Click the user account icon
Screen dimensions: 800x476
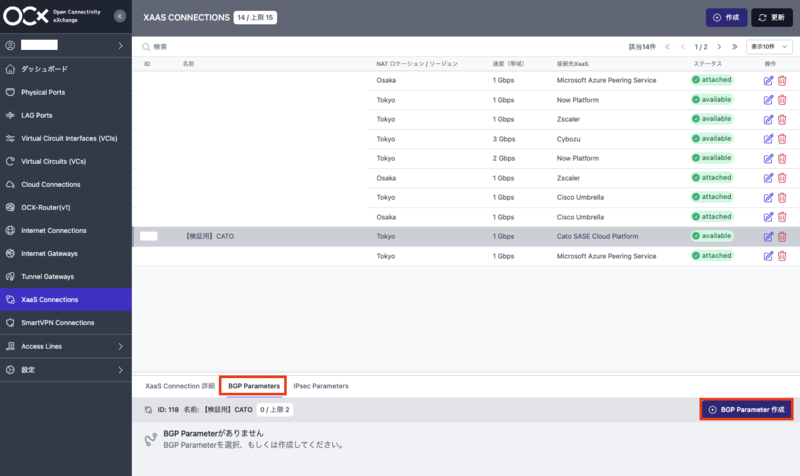(x=10, y=45)
